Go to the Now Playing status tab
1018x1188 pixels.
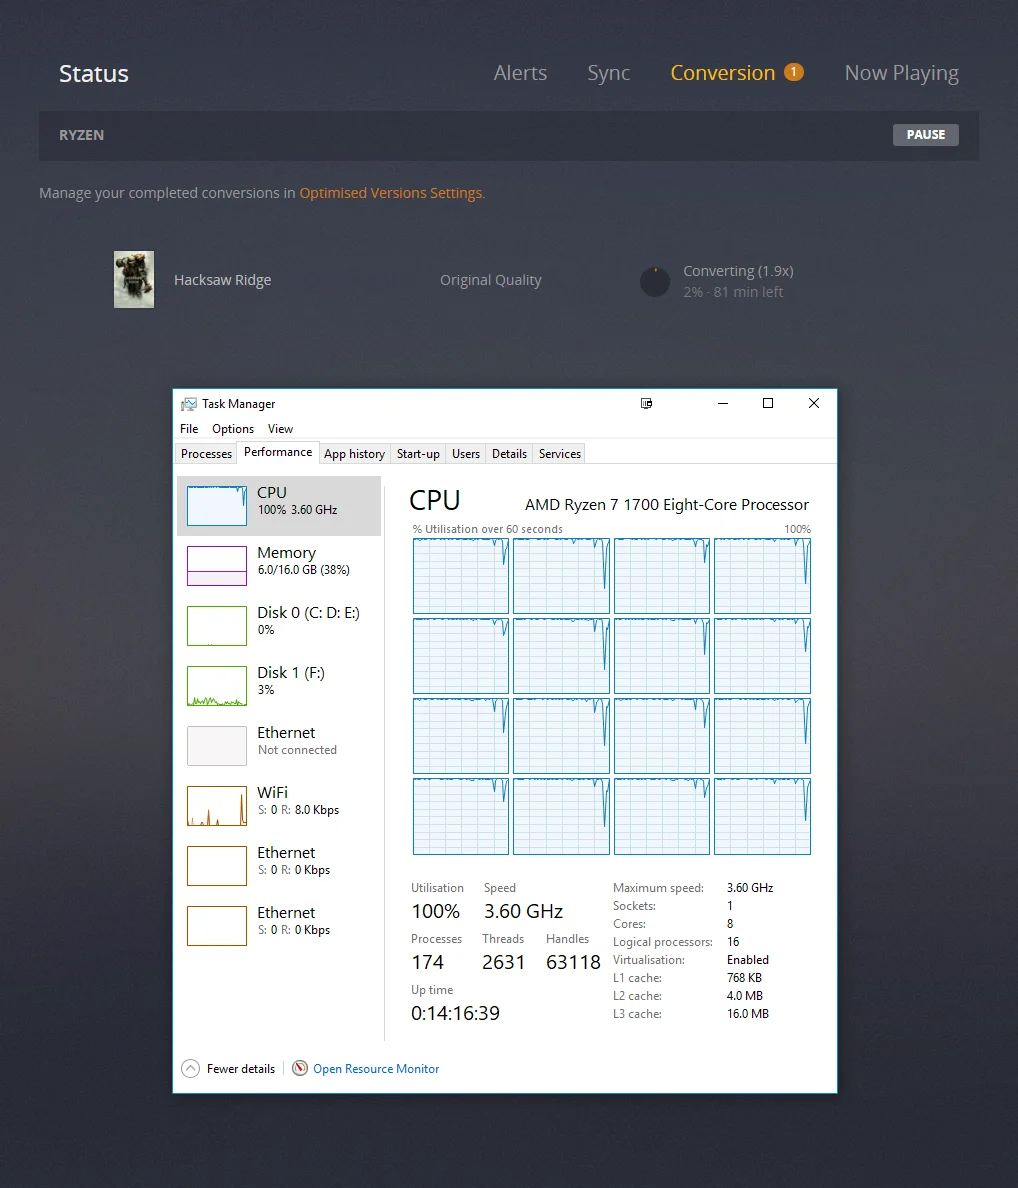[901, 73]
